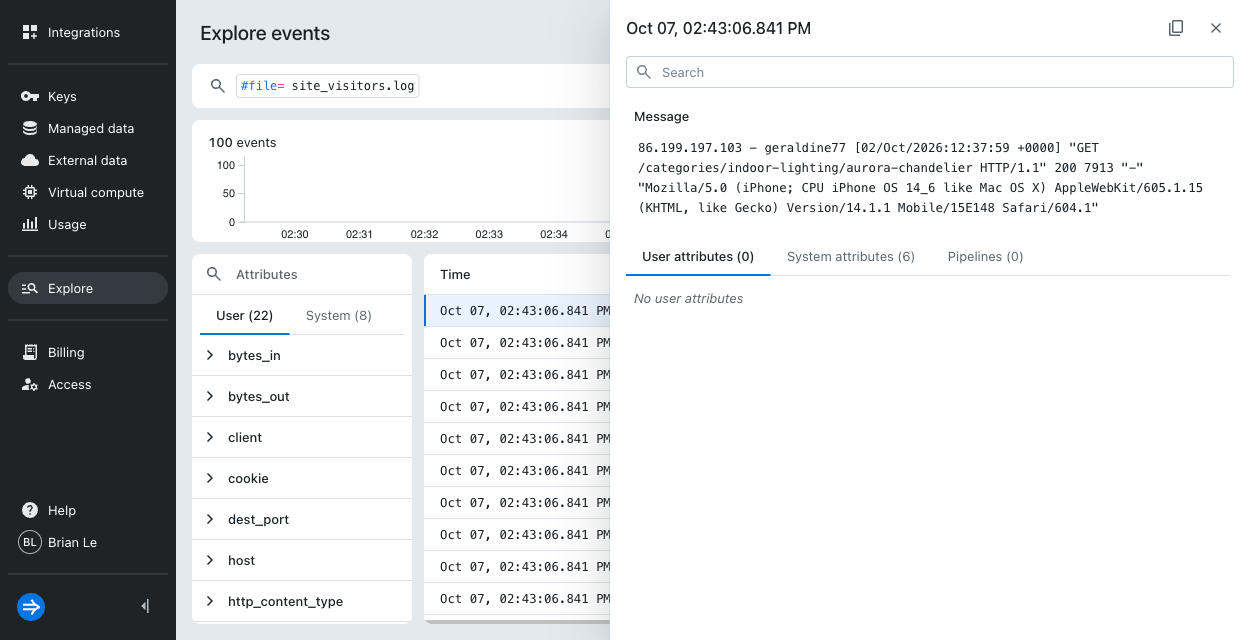Go to Usage chart icon
This screenshot has height=640, width=1250.
click(x=30, y=225)
